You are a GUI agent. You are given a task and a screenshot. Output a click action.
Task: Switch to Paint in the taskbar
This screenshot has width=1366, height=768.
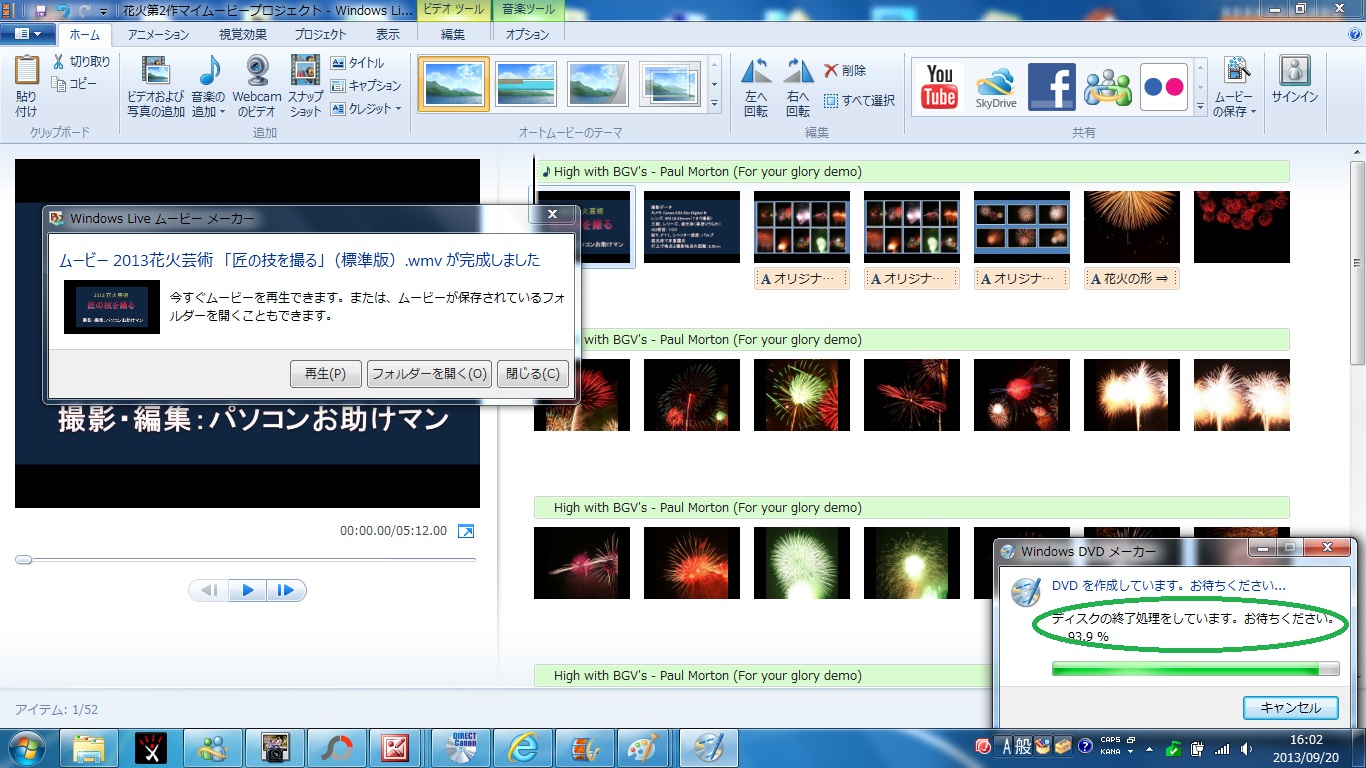point(643,748)
